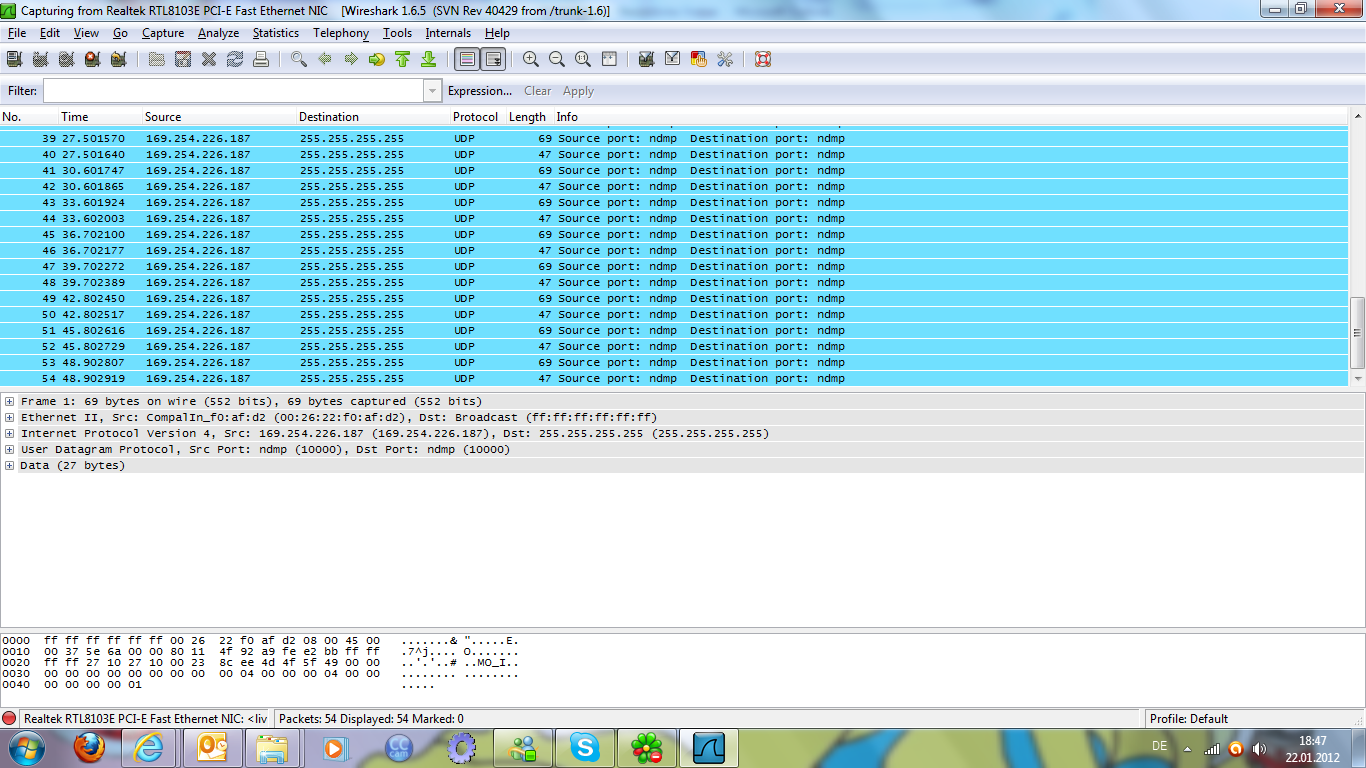Open the Edit menu
Viewport: 1366px width, 768px height.
point(50,33)
